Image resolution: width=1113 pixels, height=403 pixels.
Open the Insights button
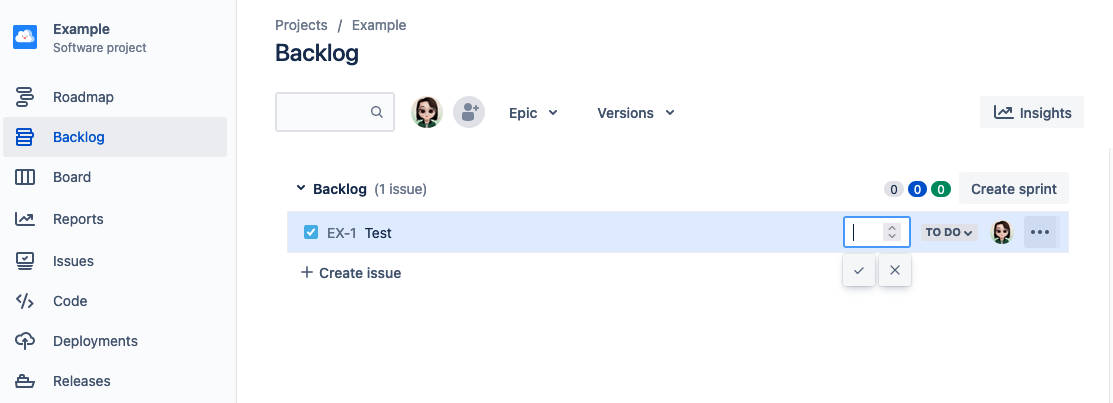(1032, 113)
